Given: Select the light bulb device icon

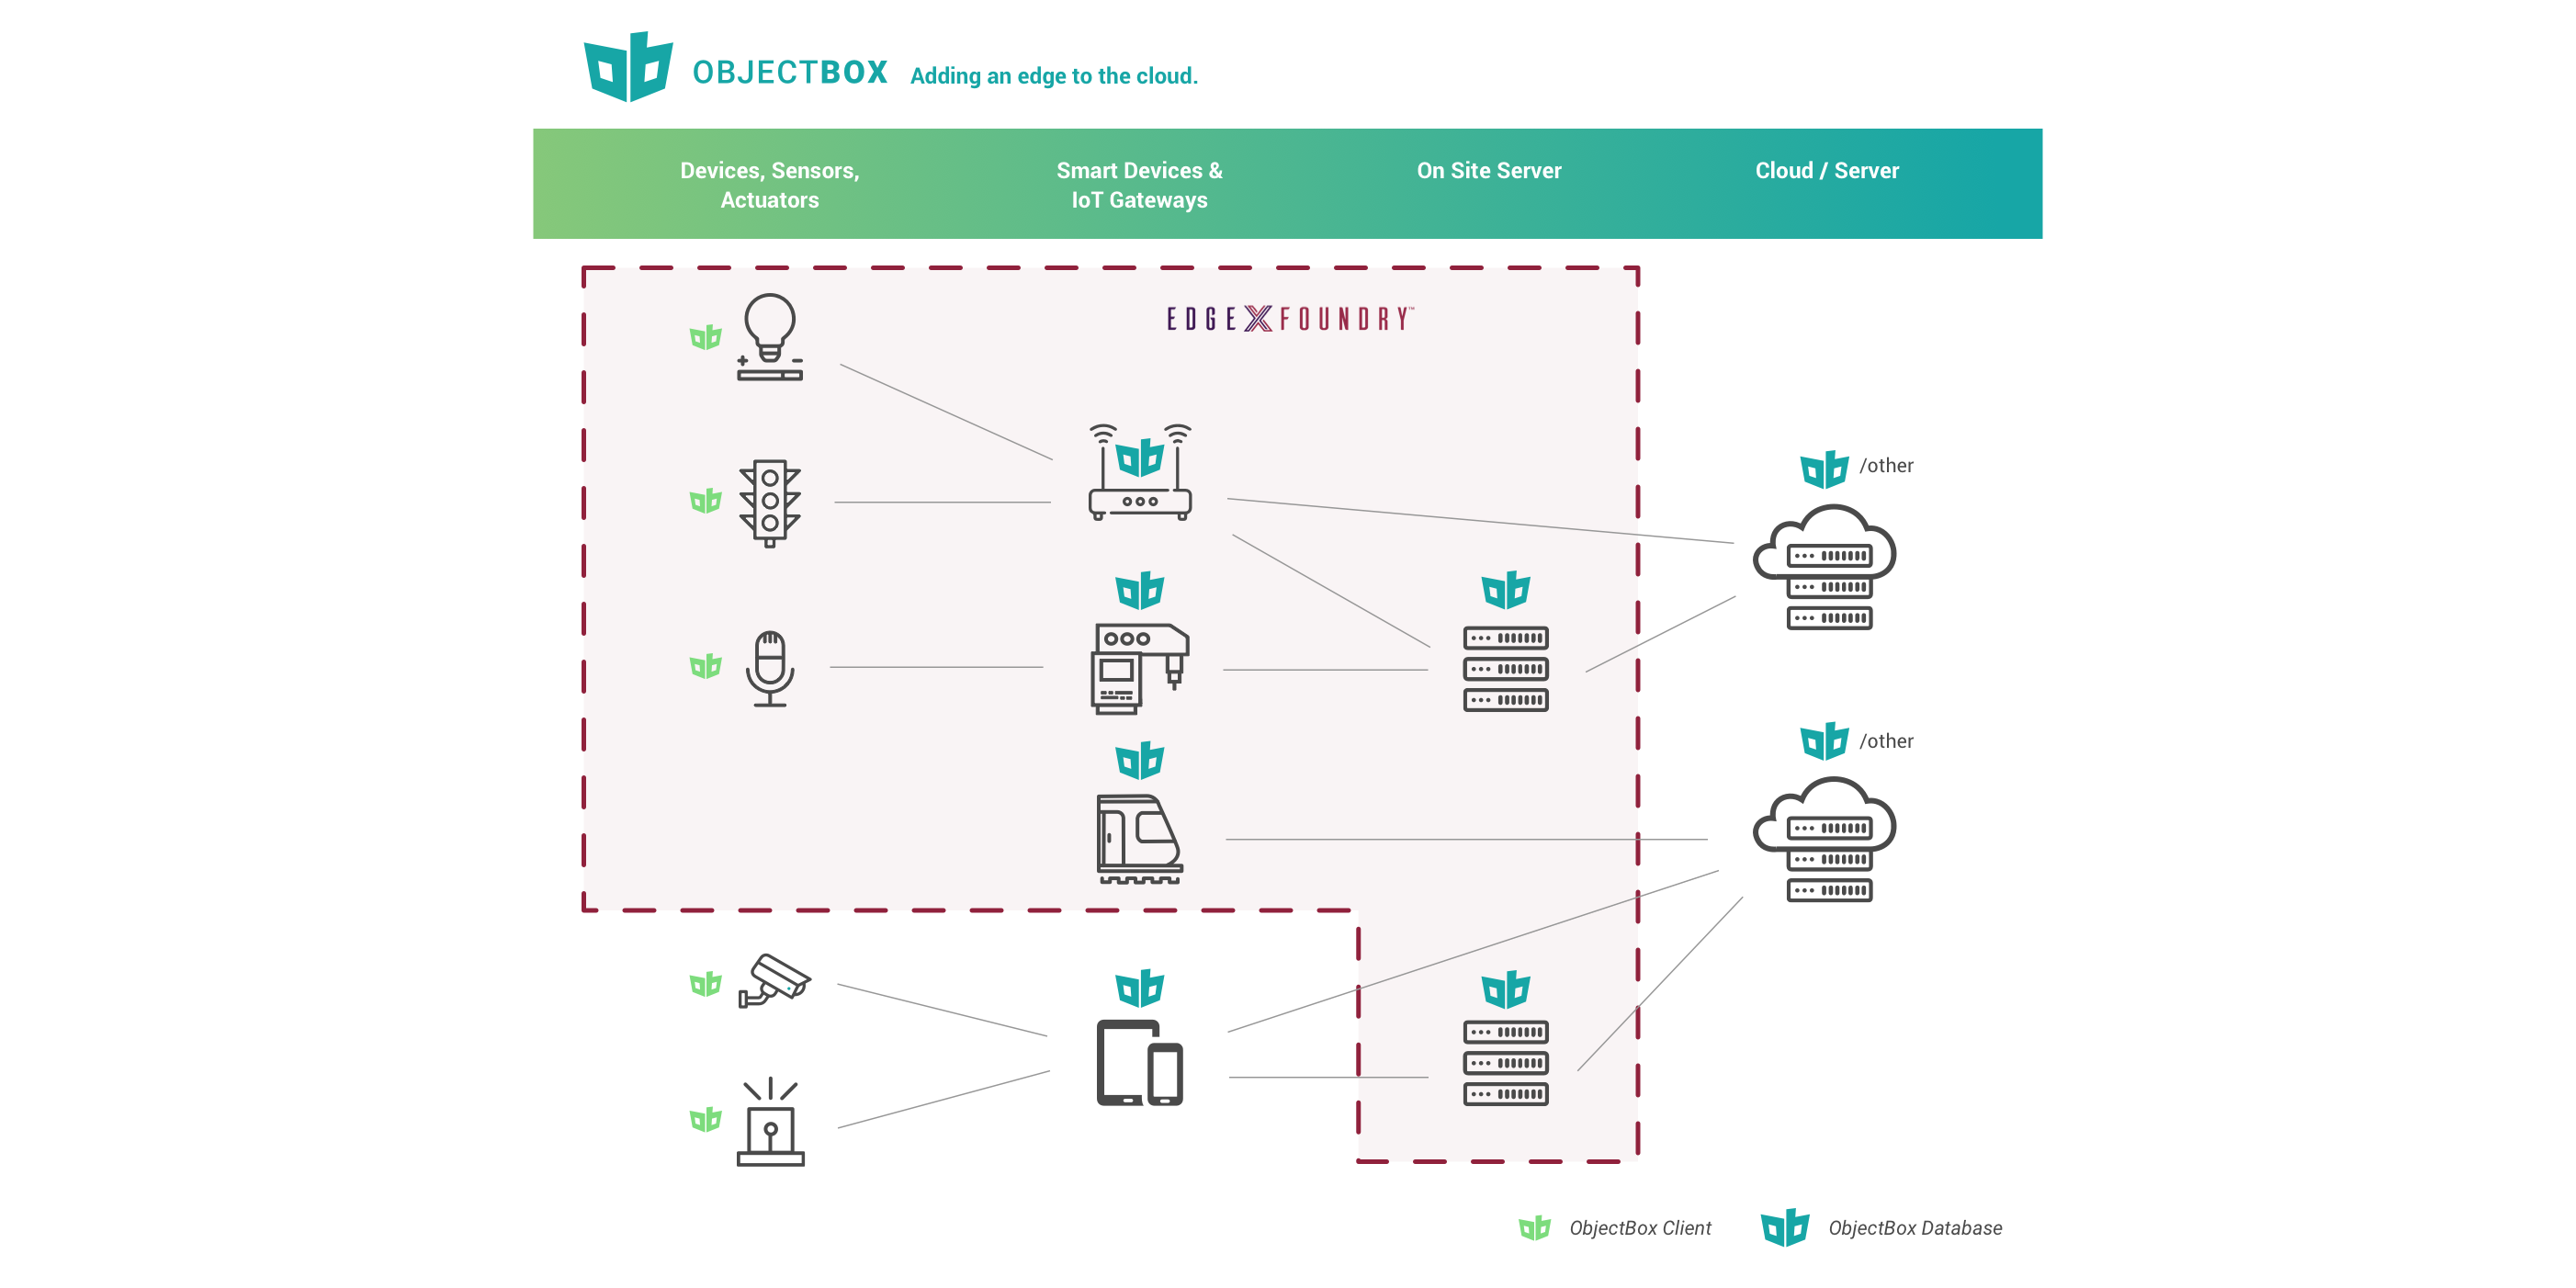Looking at the screenshot, I should [x=770, y=337].
